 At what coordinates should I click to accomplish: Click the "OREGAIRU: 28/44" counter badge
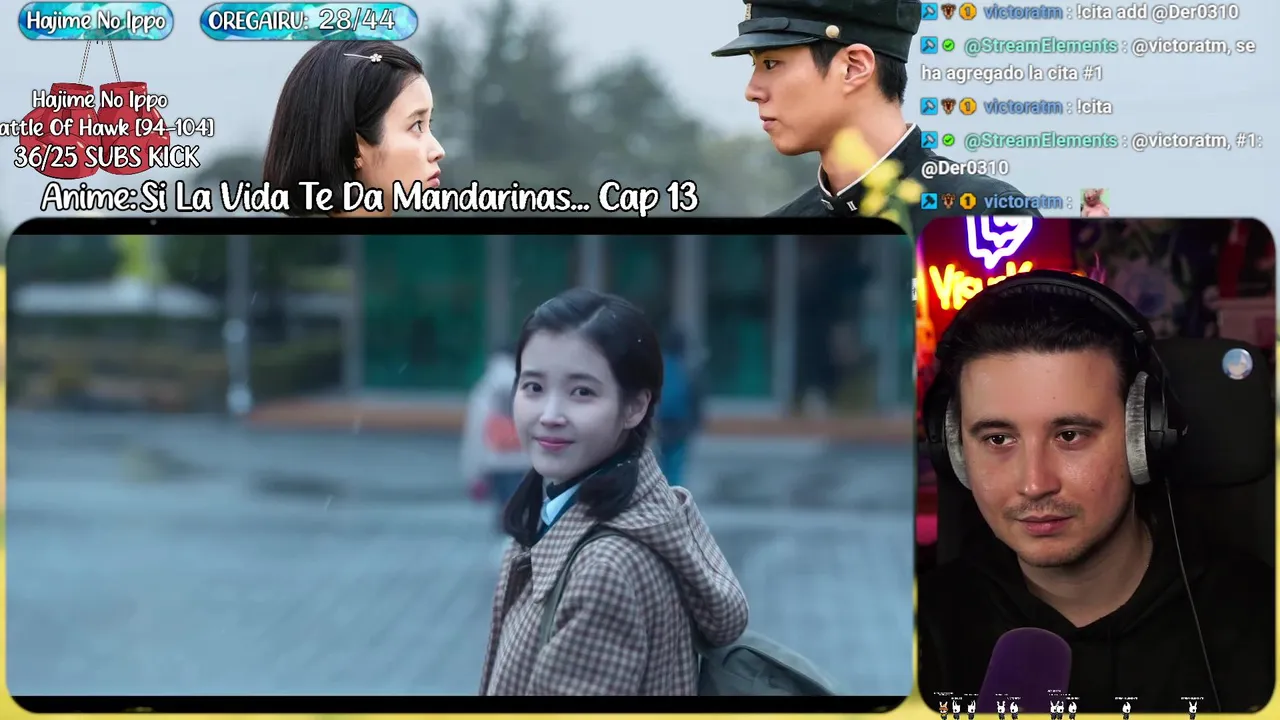click(x=308, y=22)
